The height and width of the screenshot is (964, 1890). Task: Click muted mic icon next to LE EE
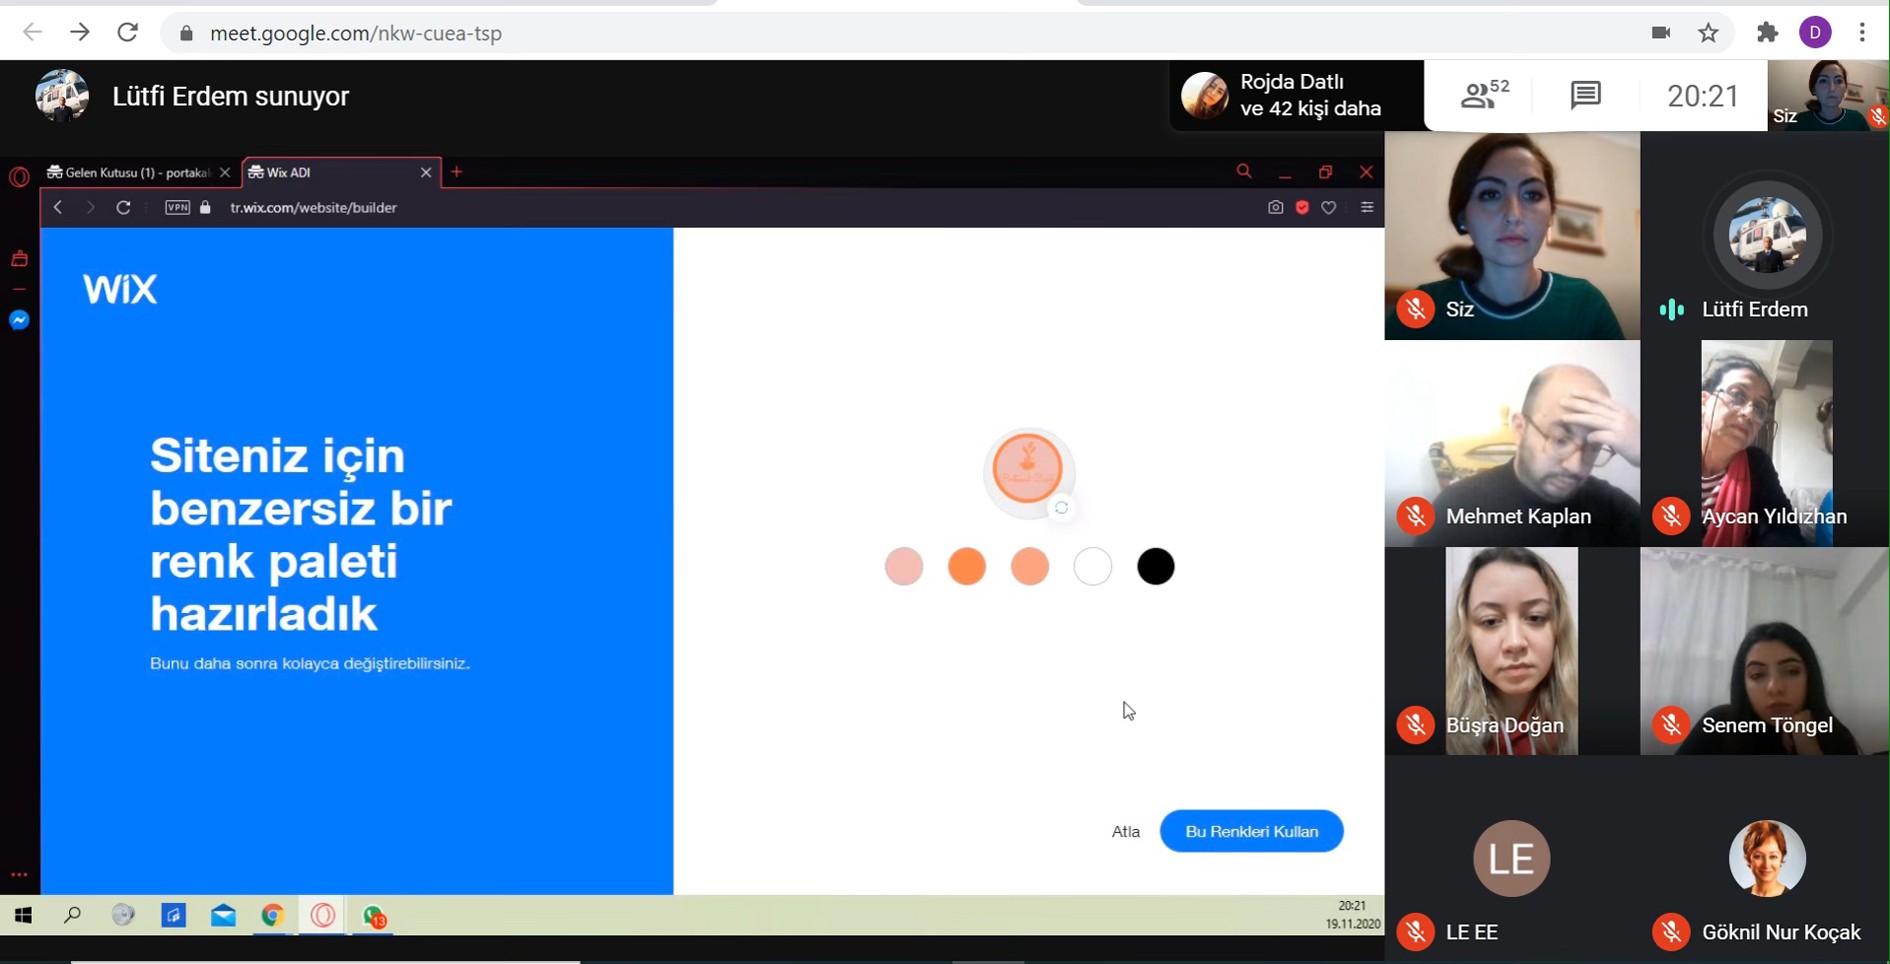[x=1415, y=932]
